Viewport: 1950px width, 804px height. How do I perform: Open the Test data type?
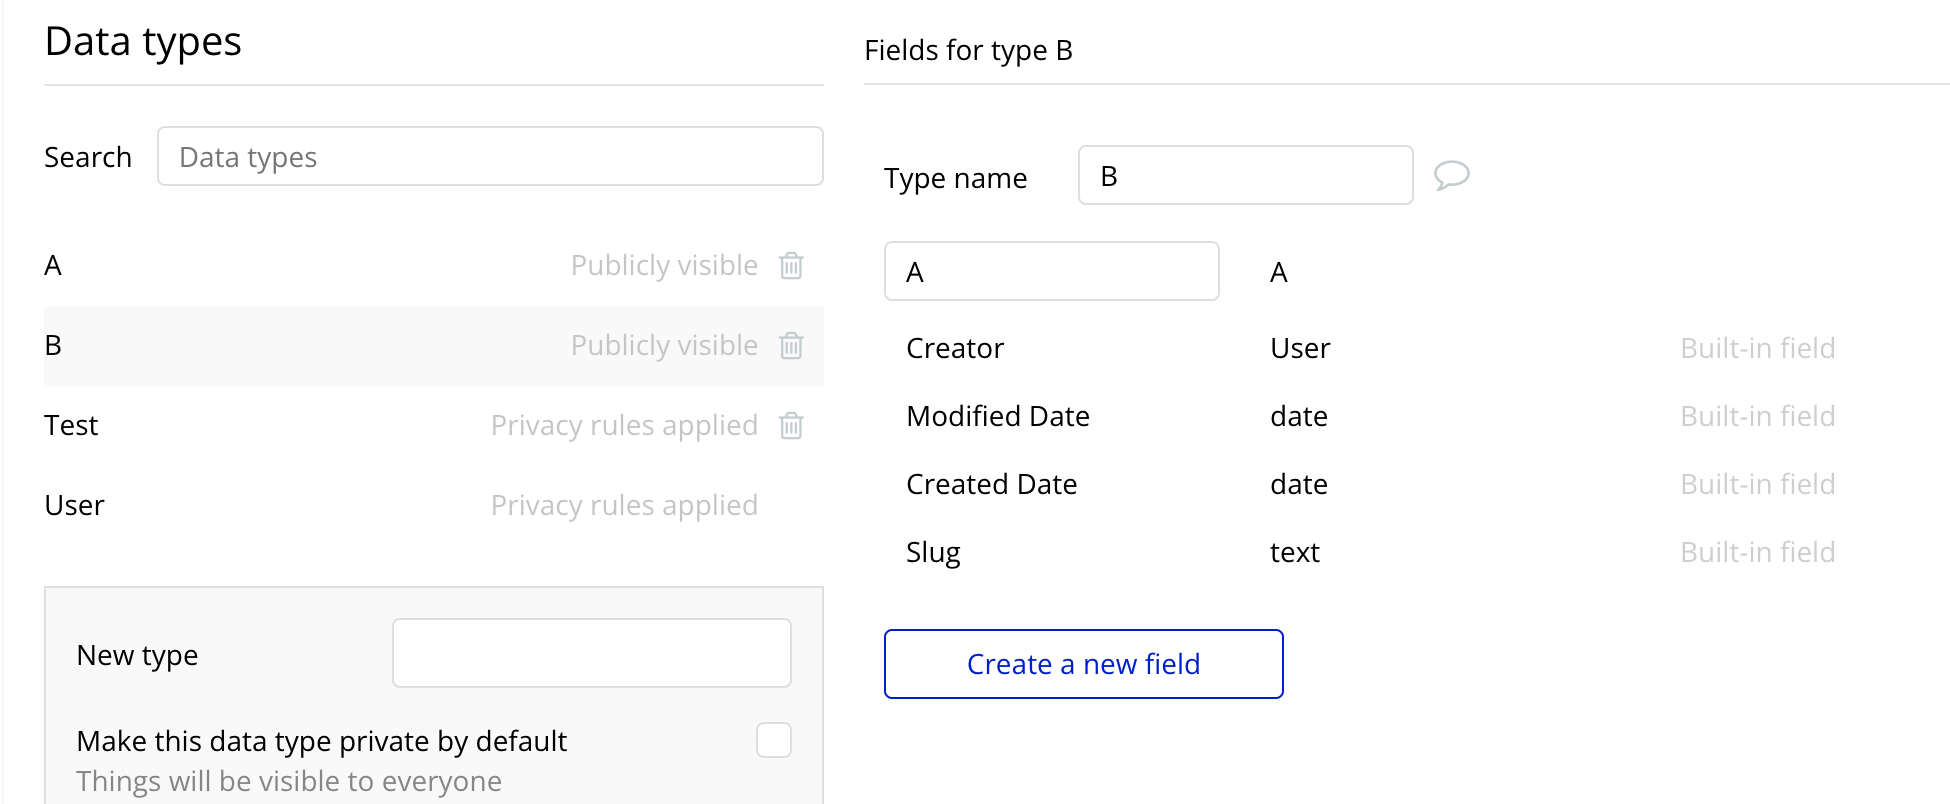click(x=72, y=426)
